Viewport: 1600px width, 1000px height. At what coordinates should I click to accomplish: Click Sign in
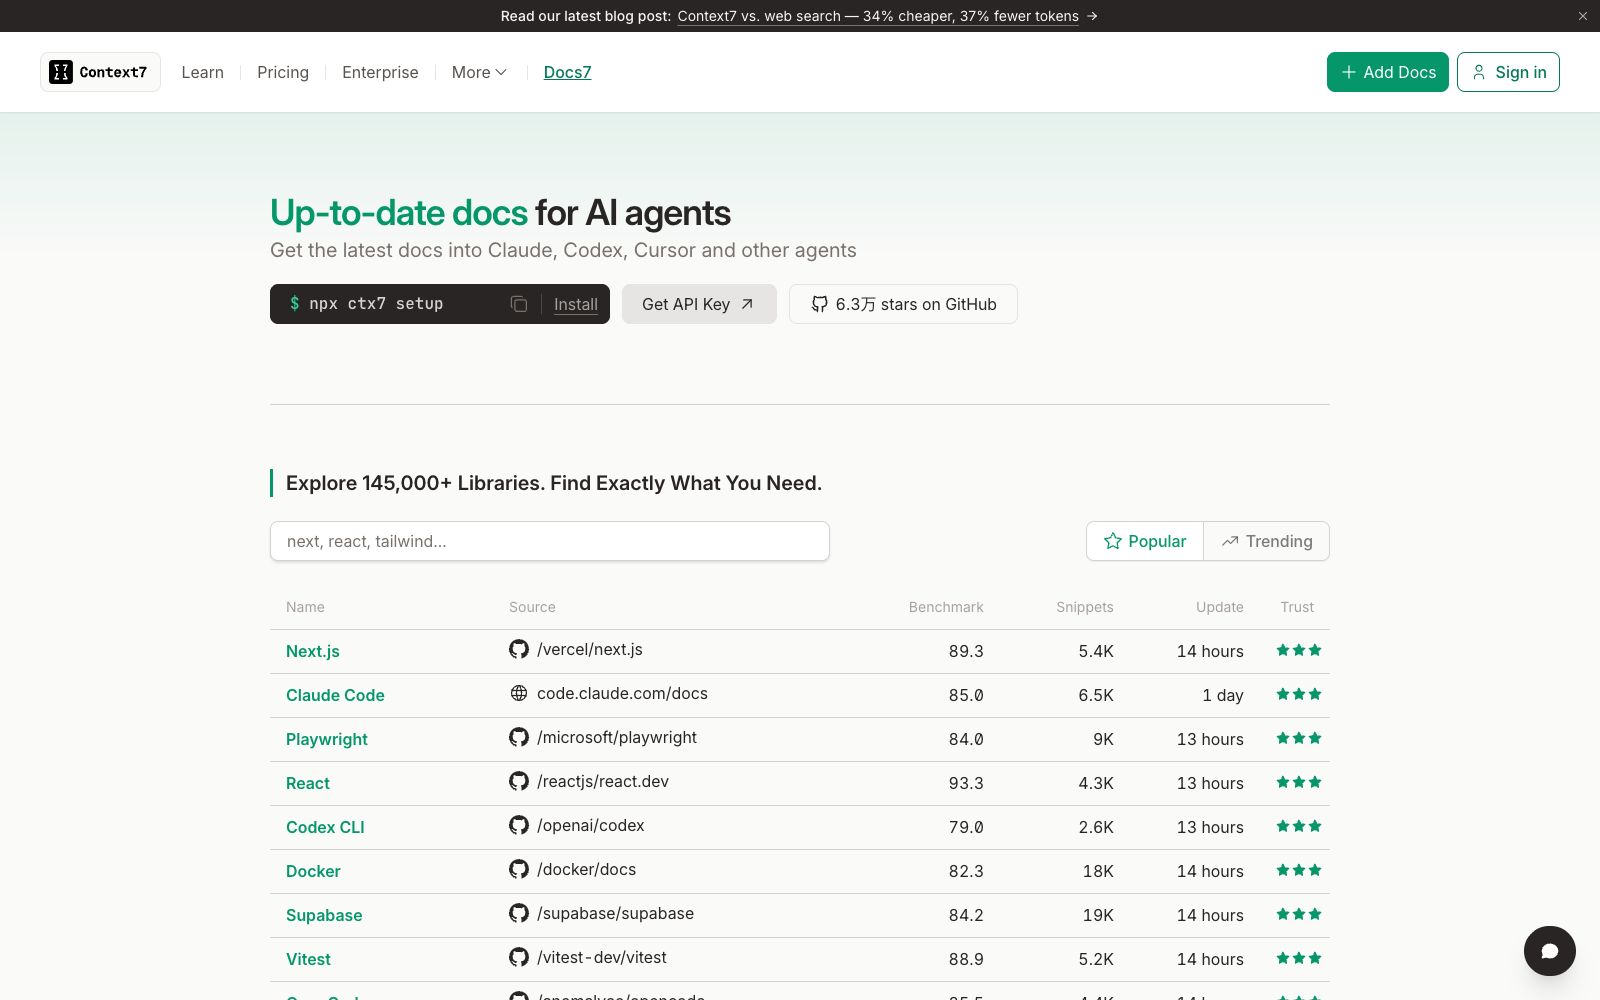pos(1508,72)
